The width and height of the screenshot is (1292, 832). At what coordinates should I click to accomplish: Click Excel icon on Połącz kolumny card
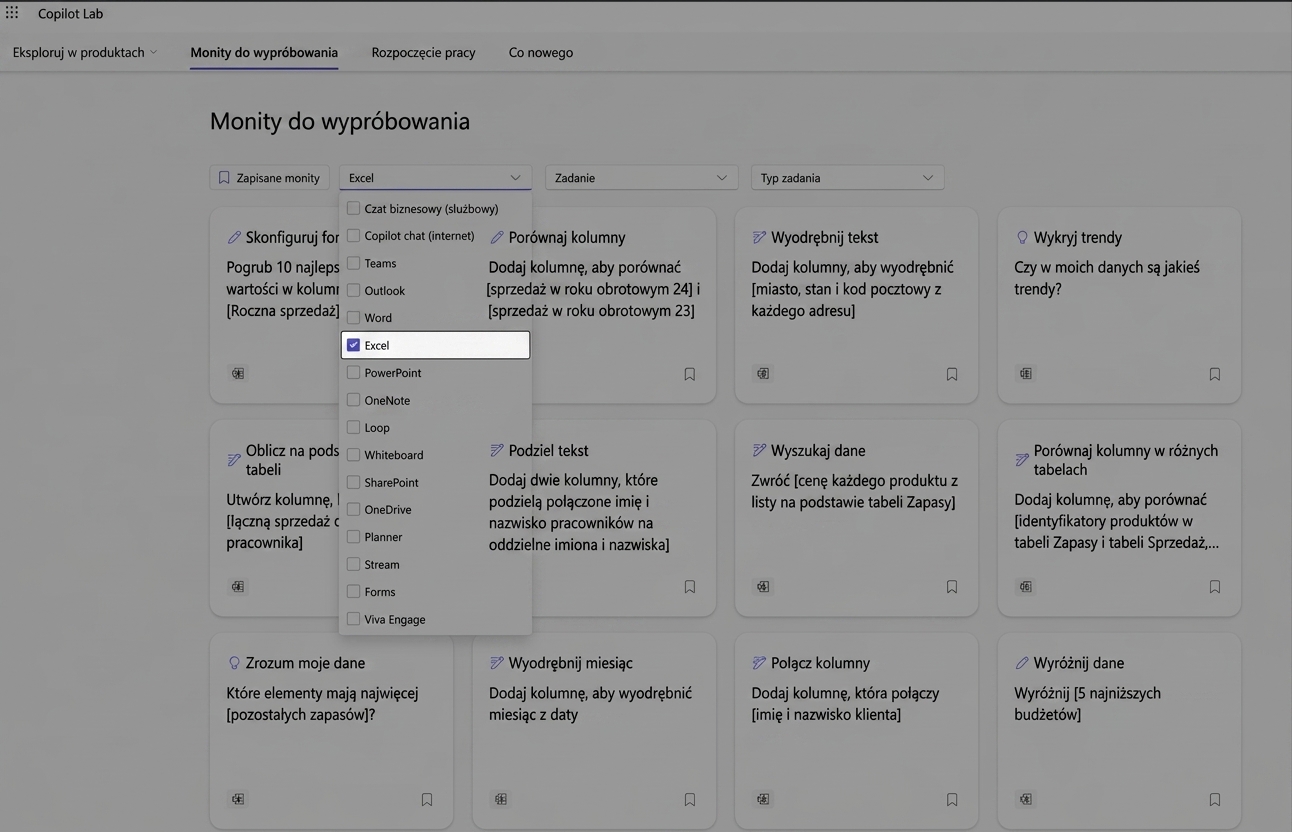point(763,799)
